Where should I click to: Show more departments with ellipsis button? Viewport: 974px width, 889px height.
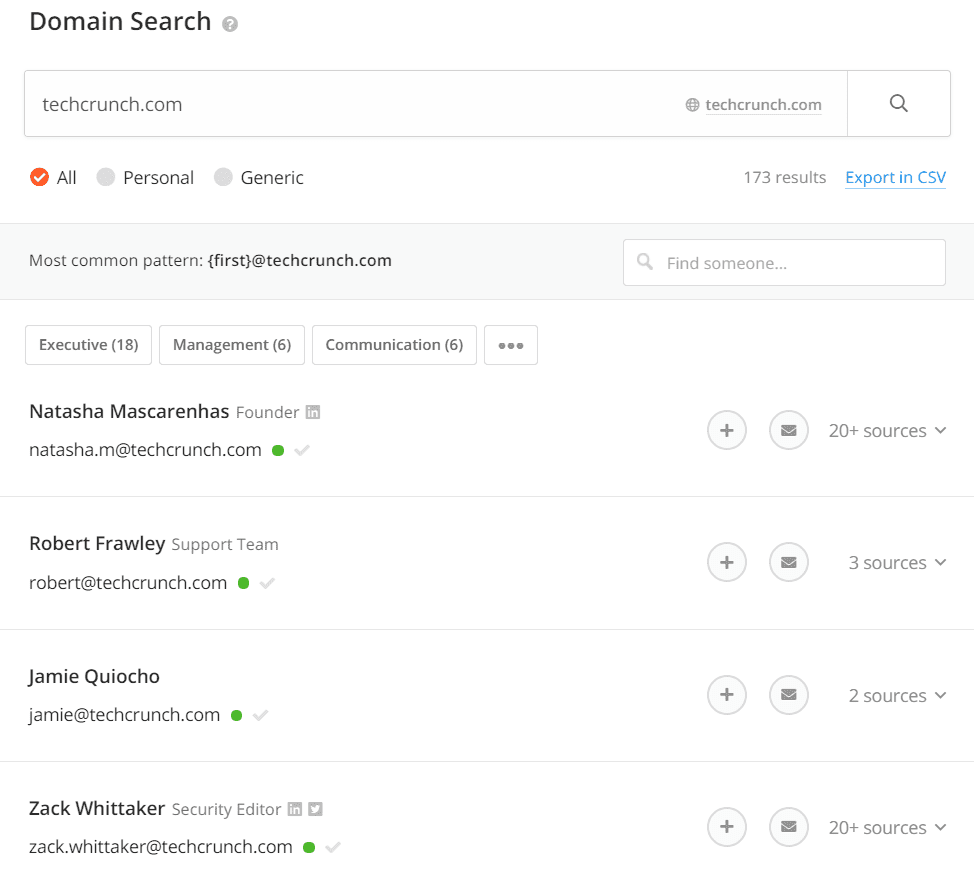pyautogui.click(x=511, y=345)
